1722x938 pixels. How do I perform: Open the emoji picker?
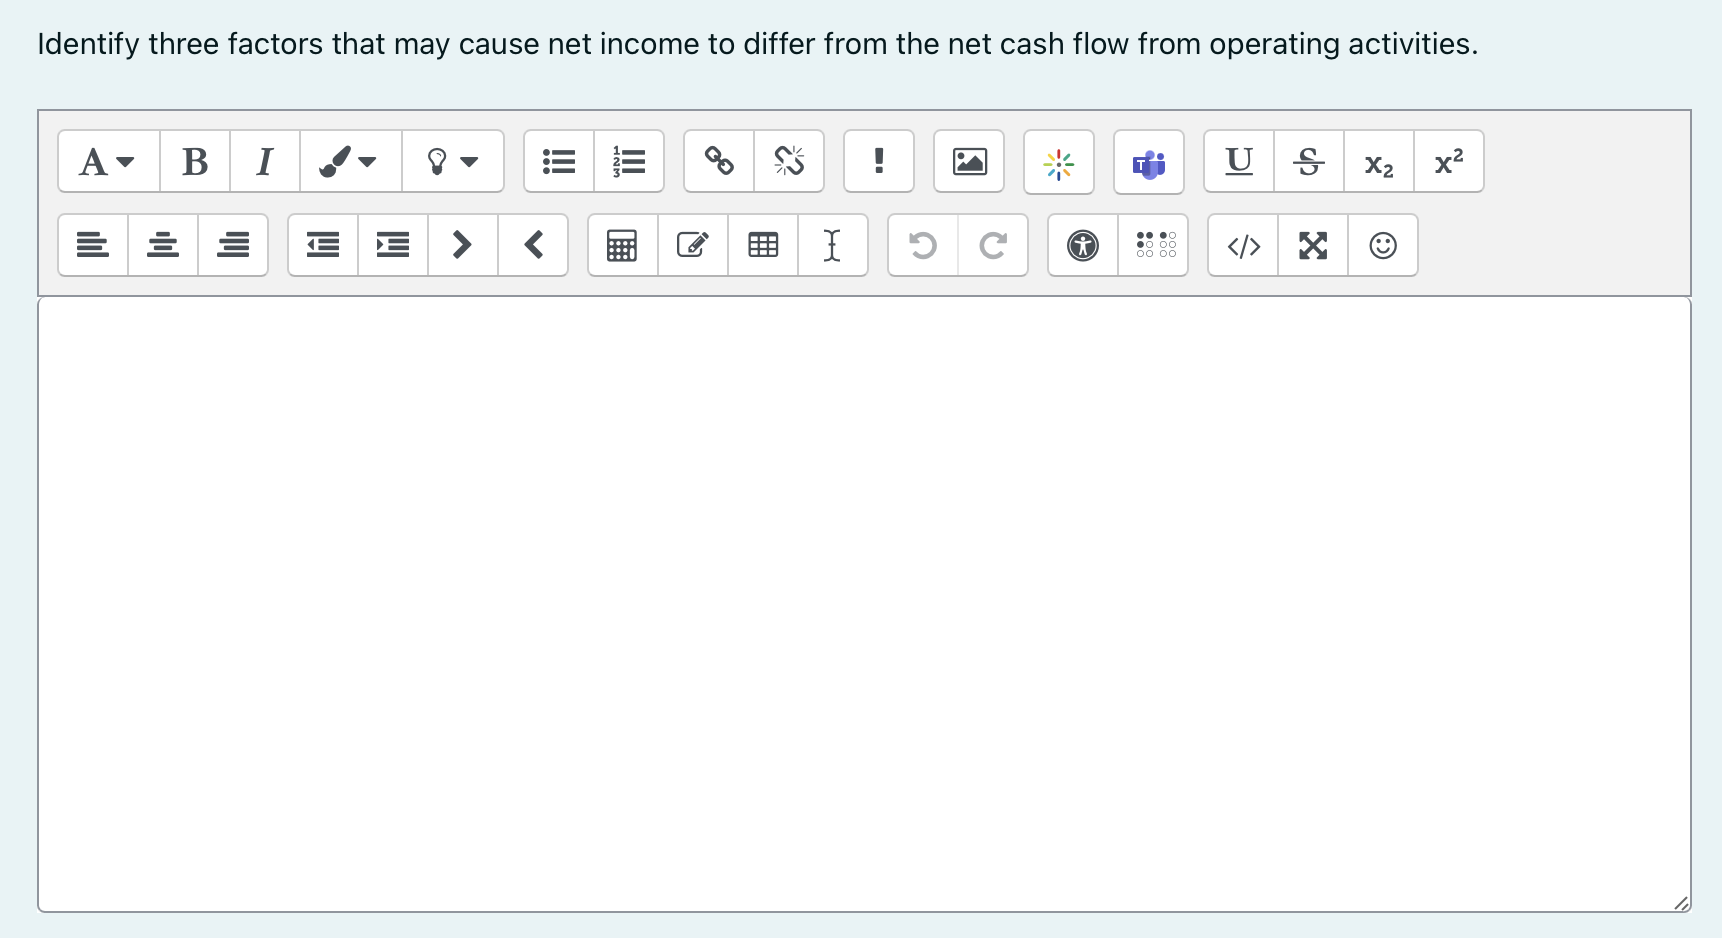coord(1383,245)
